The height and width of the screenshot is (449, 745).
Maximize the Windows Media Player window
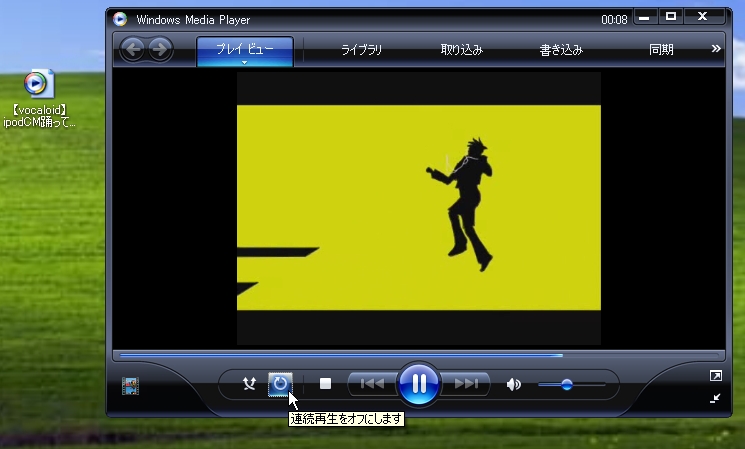point(671,17)
